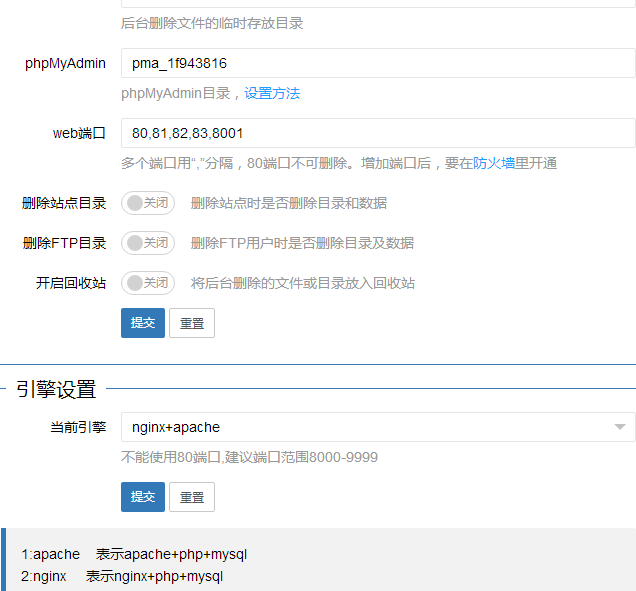Click the 1:apache description line
Screen dimensions: 636x591
tap(134, 554)
